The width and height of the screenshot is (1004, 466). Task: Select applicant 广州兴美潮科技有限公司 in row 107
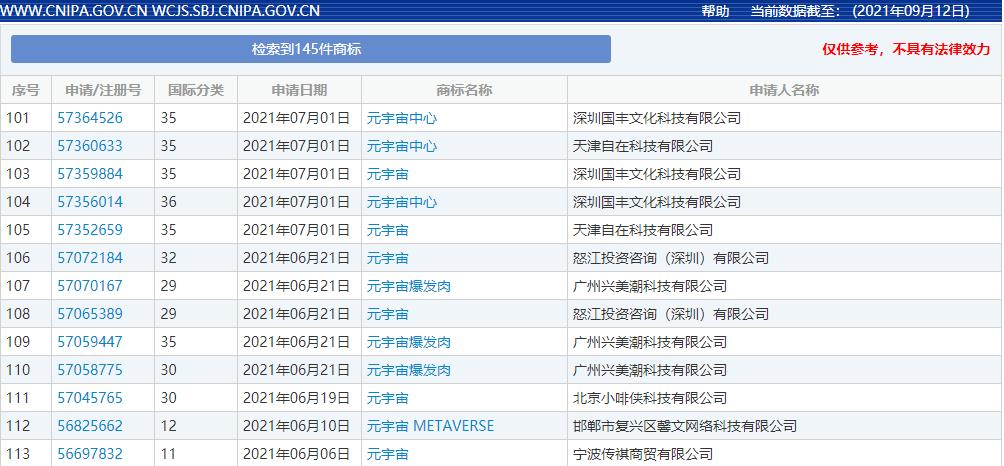pos(650,286)
